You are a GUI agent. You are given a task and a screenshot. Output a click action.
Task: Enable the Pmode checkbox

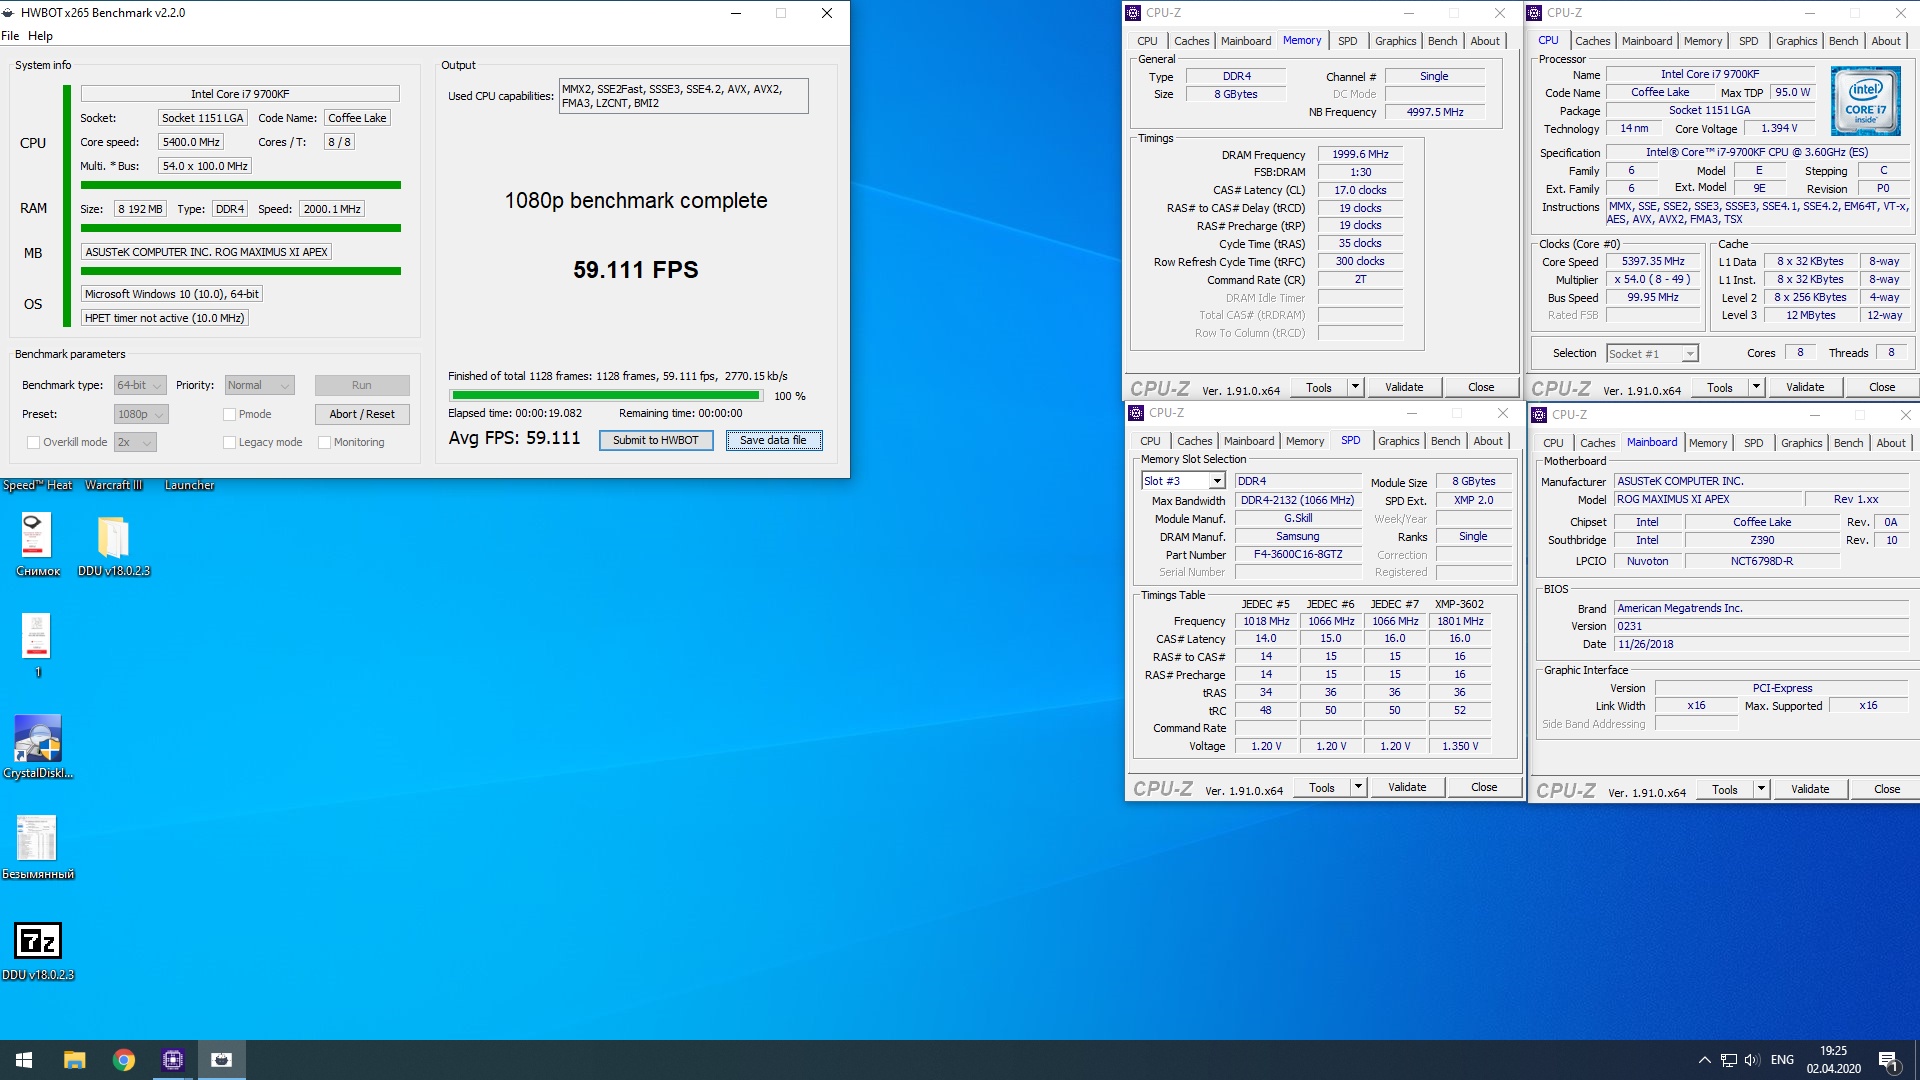tap(229, 414)
